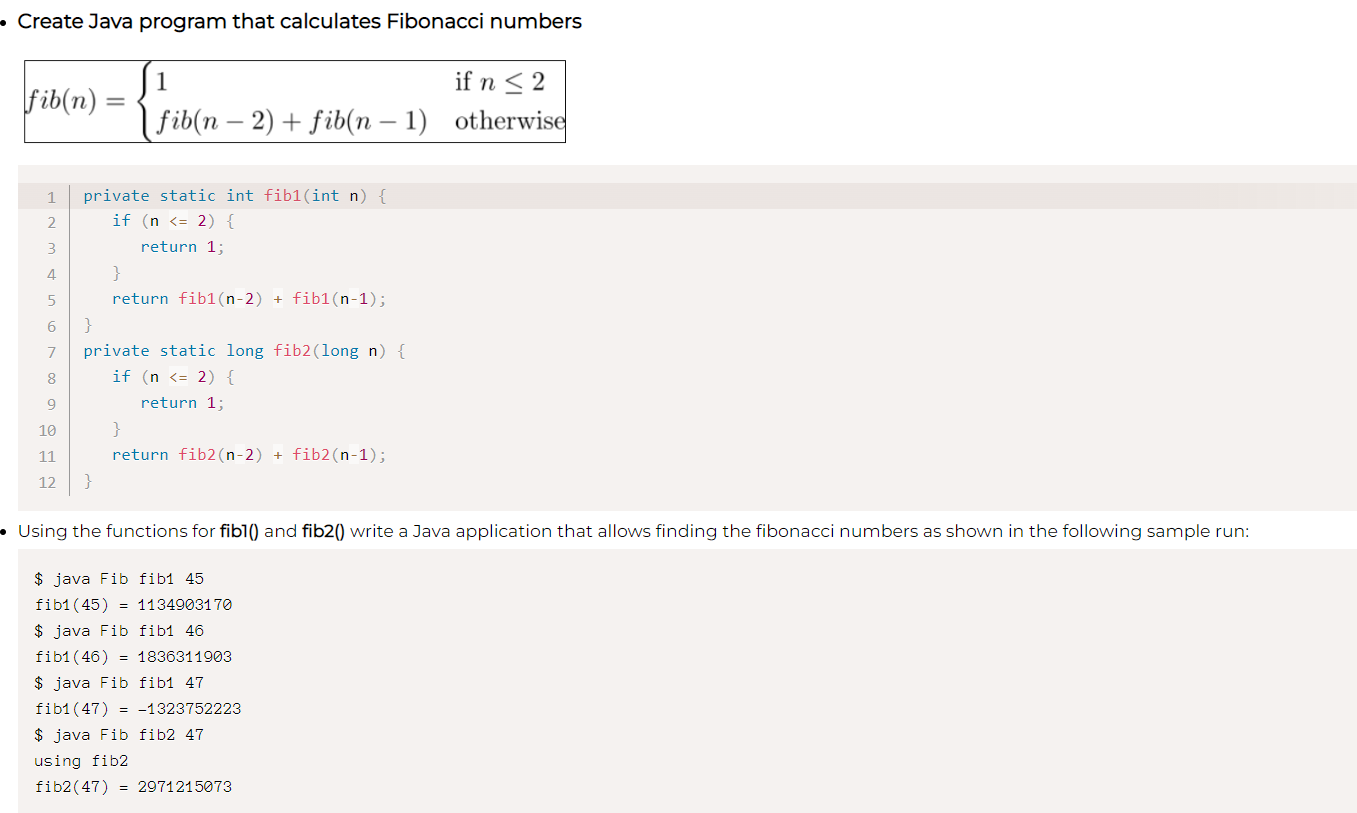This screenshot has height=813, width=1357.
Task: Select the "using fib2" output line
Action: (x=81, y=760)
